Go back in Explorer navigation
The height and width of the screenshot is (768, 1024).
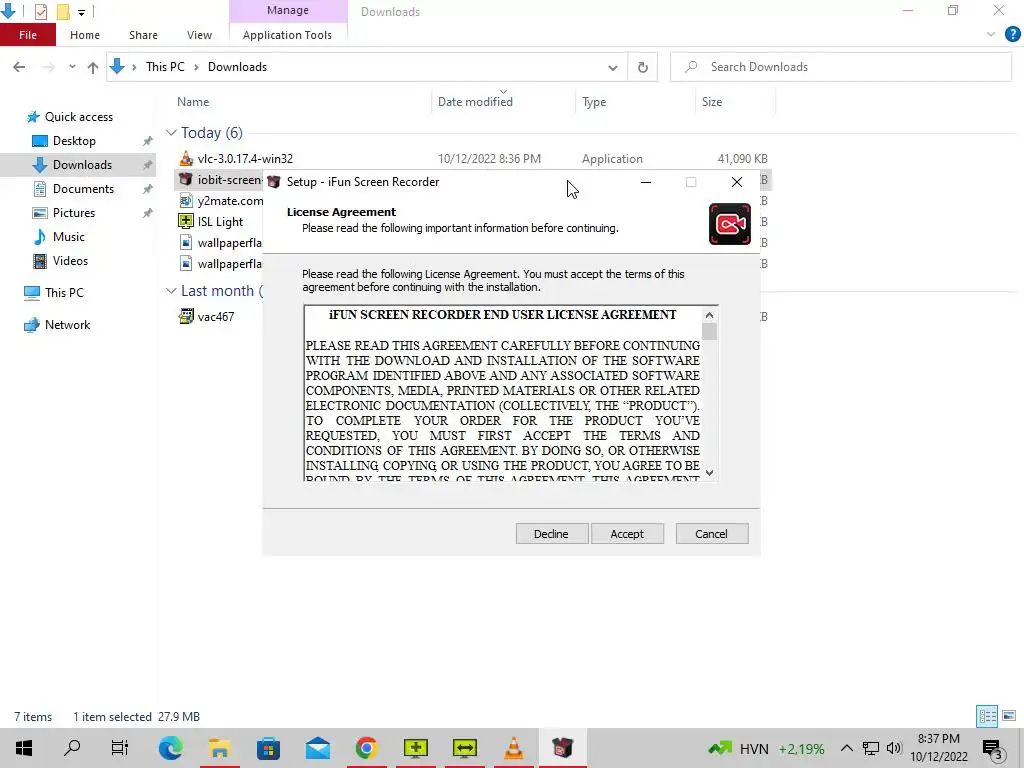point(19,67)
